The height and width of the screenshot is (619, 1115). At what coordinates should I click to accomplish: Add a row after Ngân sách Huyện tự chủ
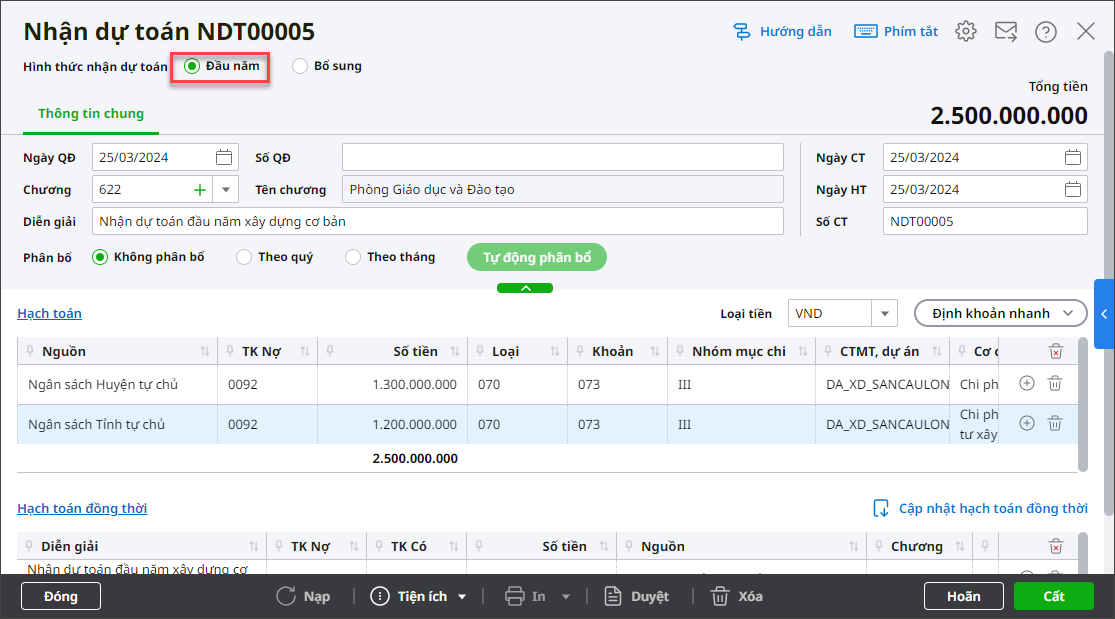[x=1026, y=383]
